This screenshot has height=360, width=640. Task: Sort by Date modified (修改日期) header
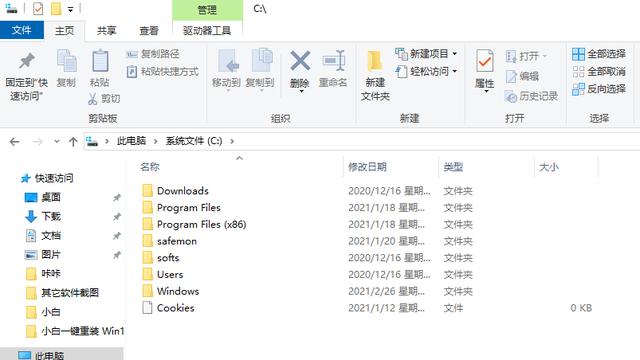click(367, 167)
